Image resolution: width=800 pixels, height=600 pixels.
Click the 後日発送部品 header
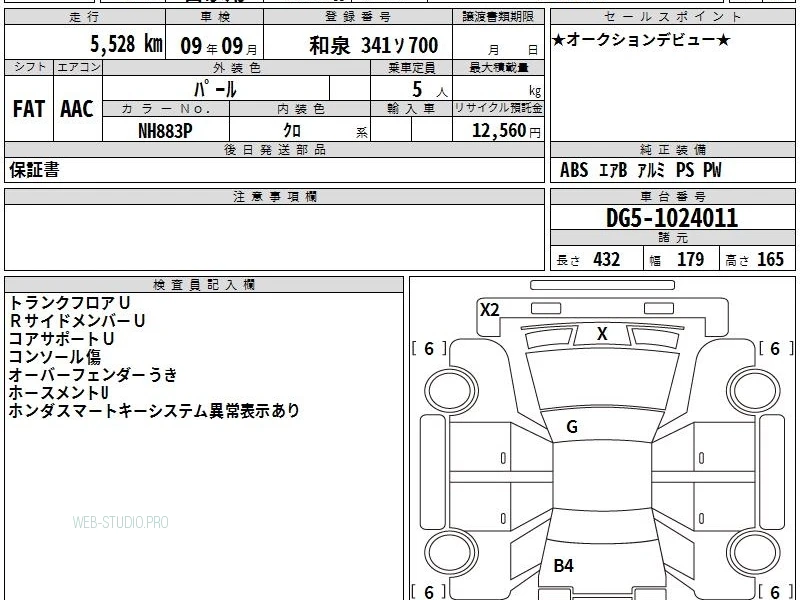(x=275, y=149)
